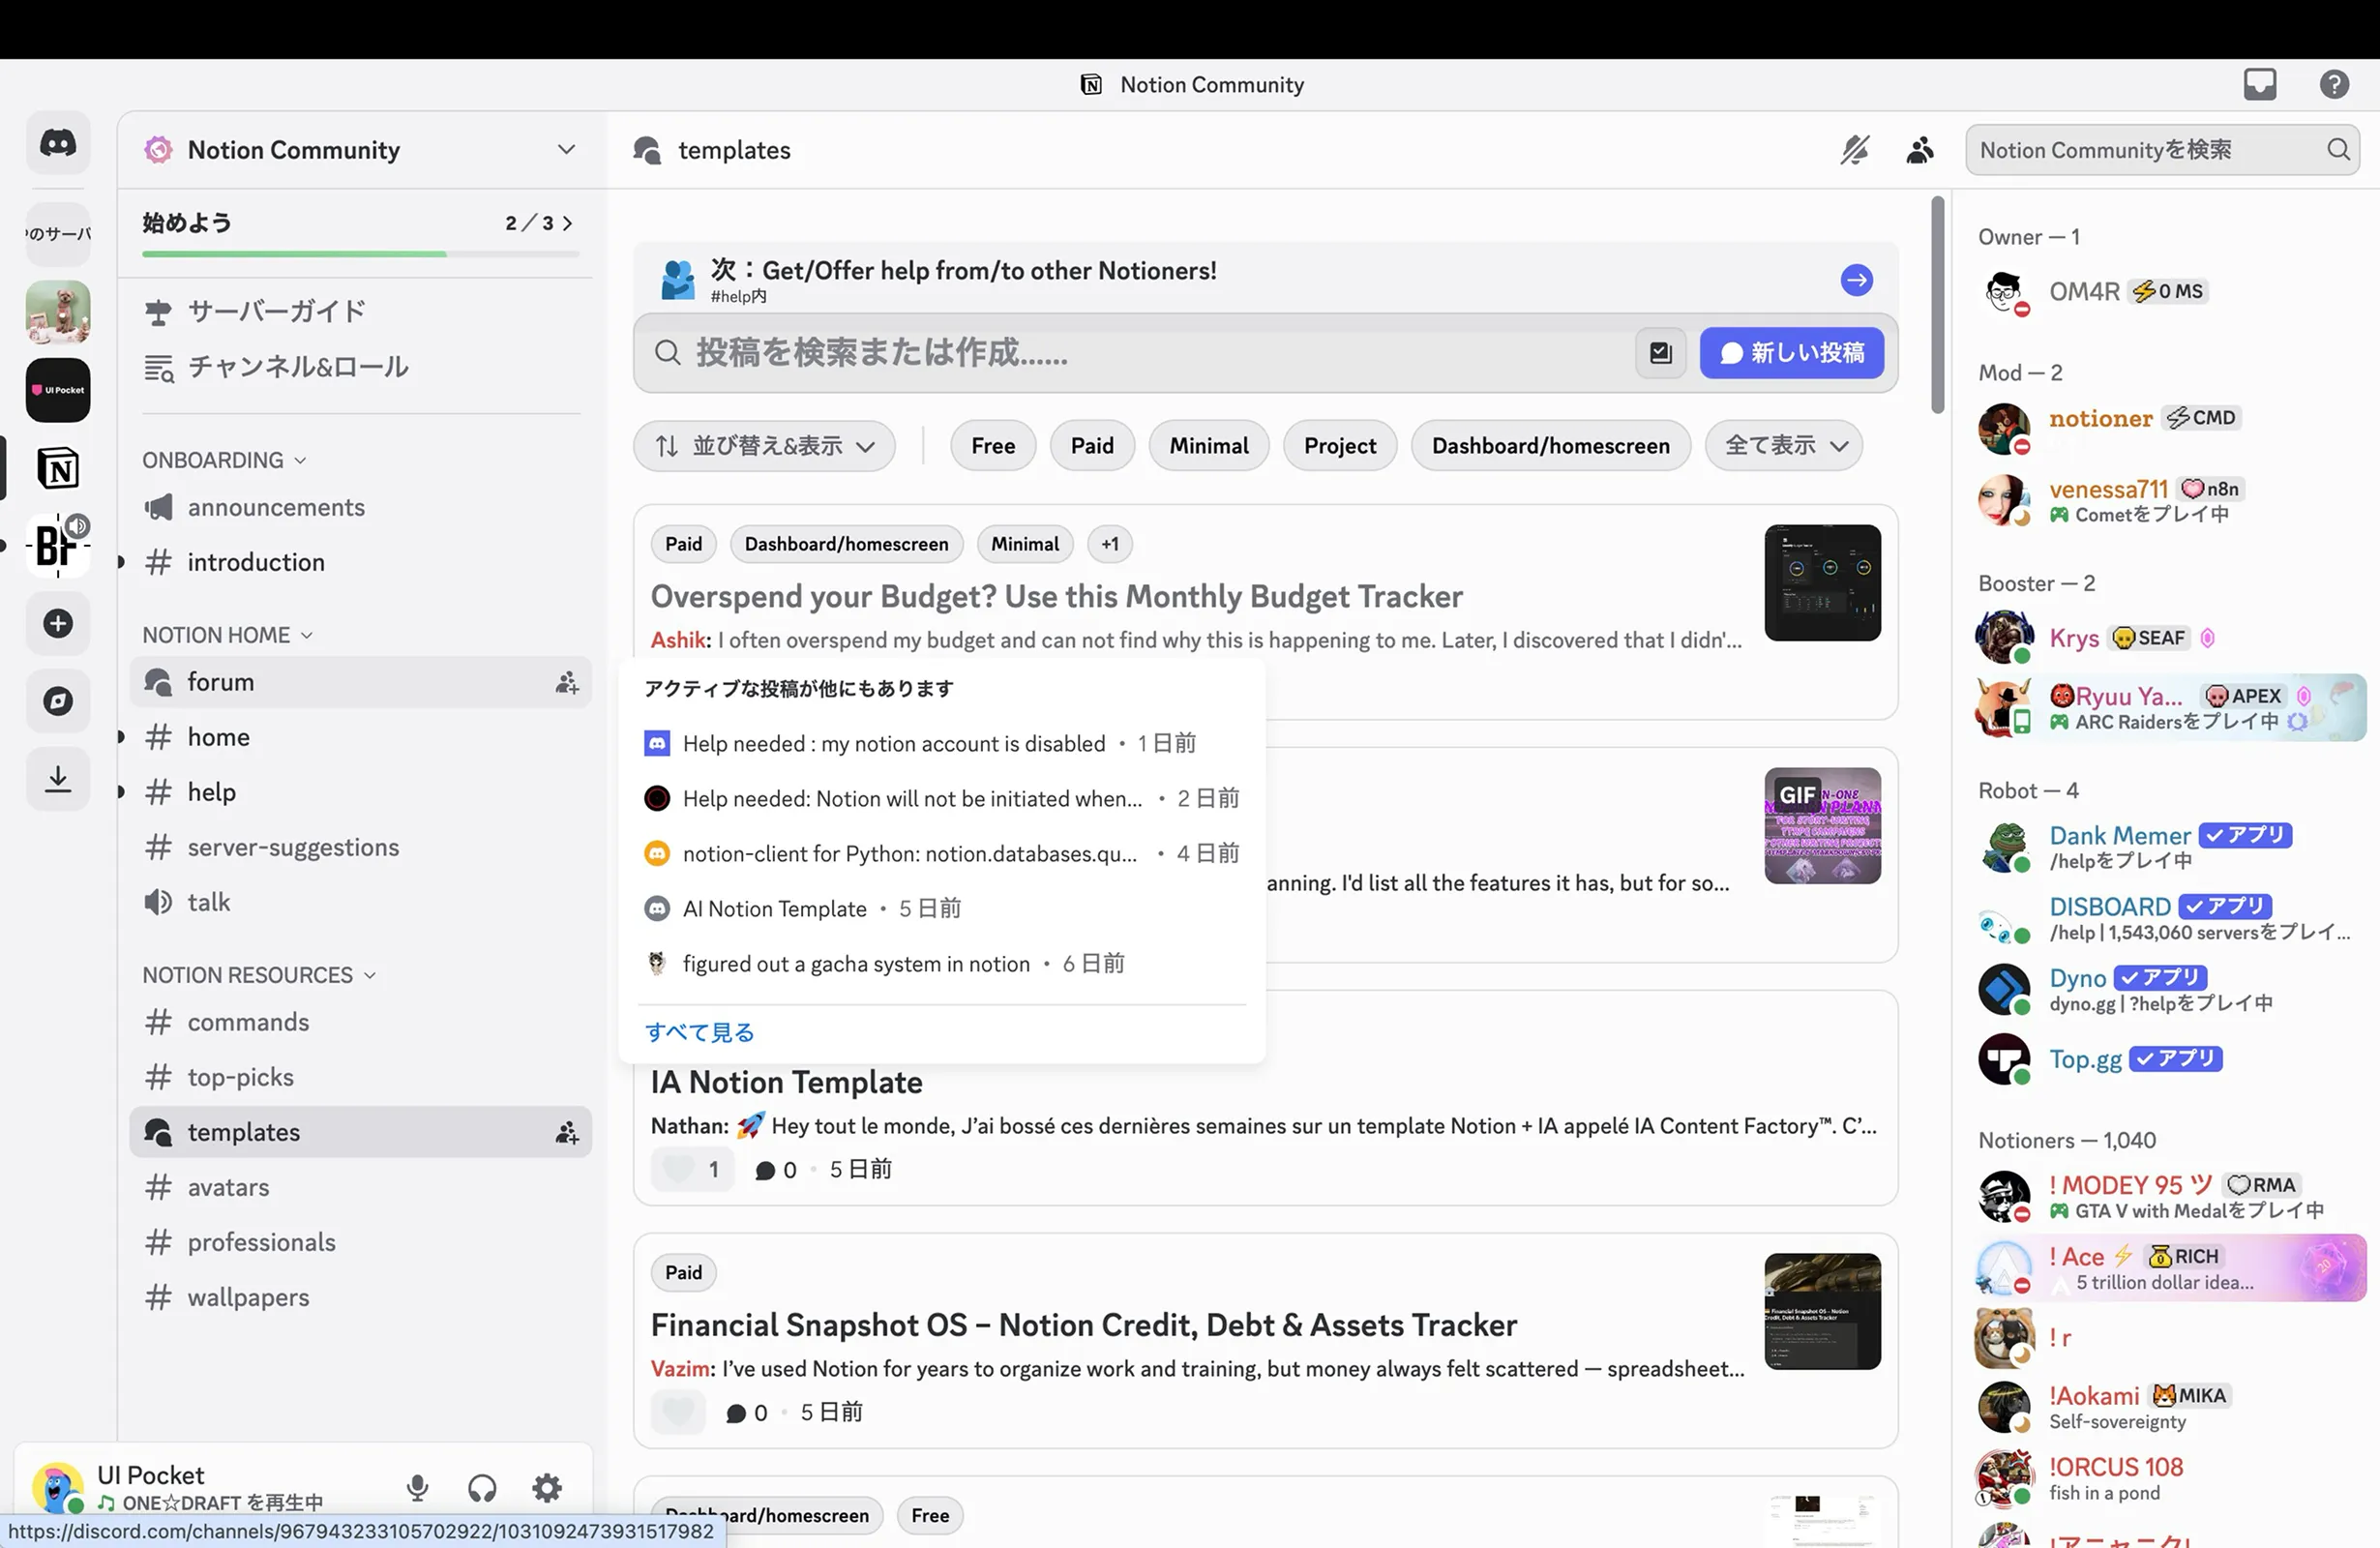Open チャンネル&ロール channels and roles
Viewport: 2380px width, 1548px height.
point(361,367)
